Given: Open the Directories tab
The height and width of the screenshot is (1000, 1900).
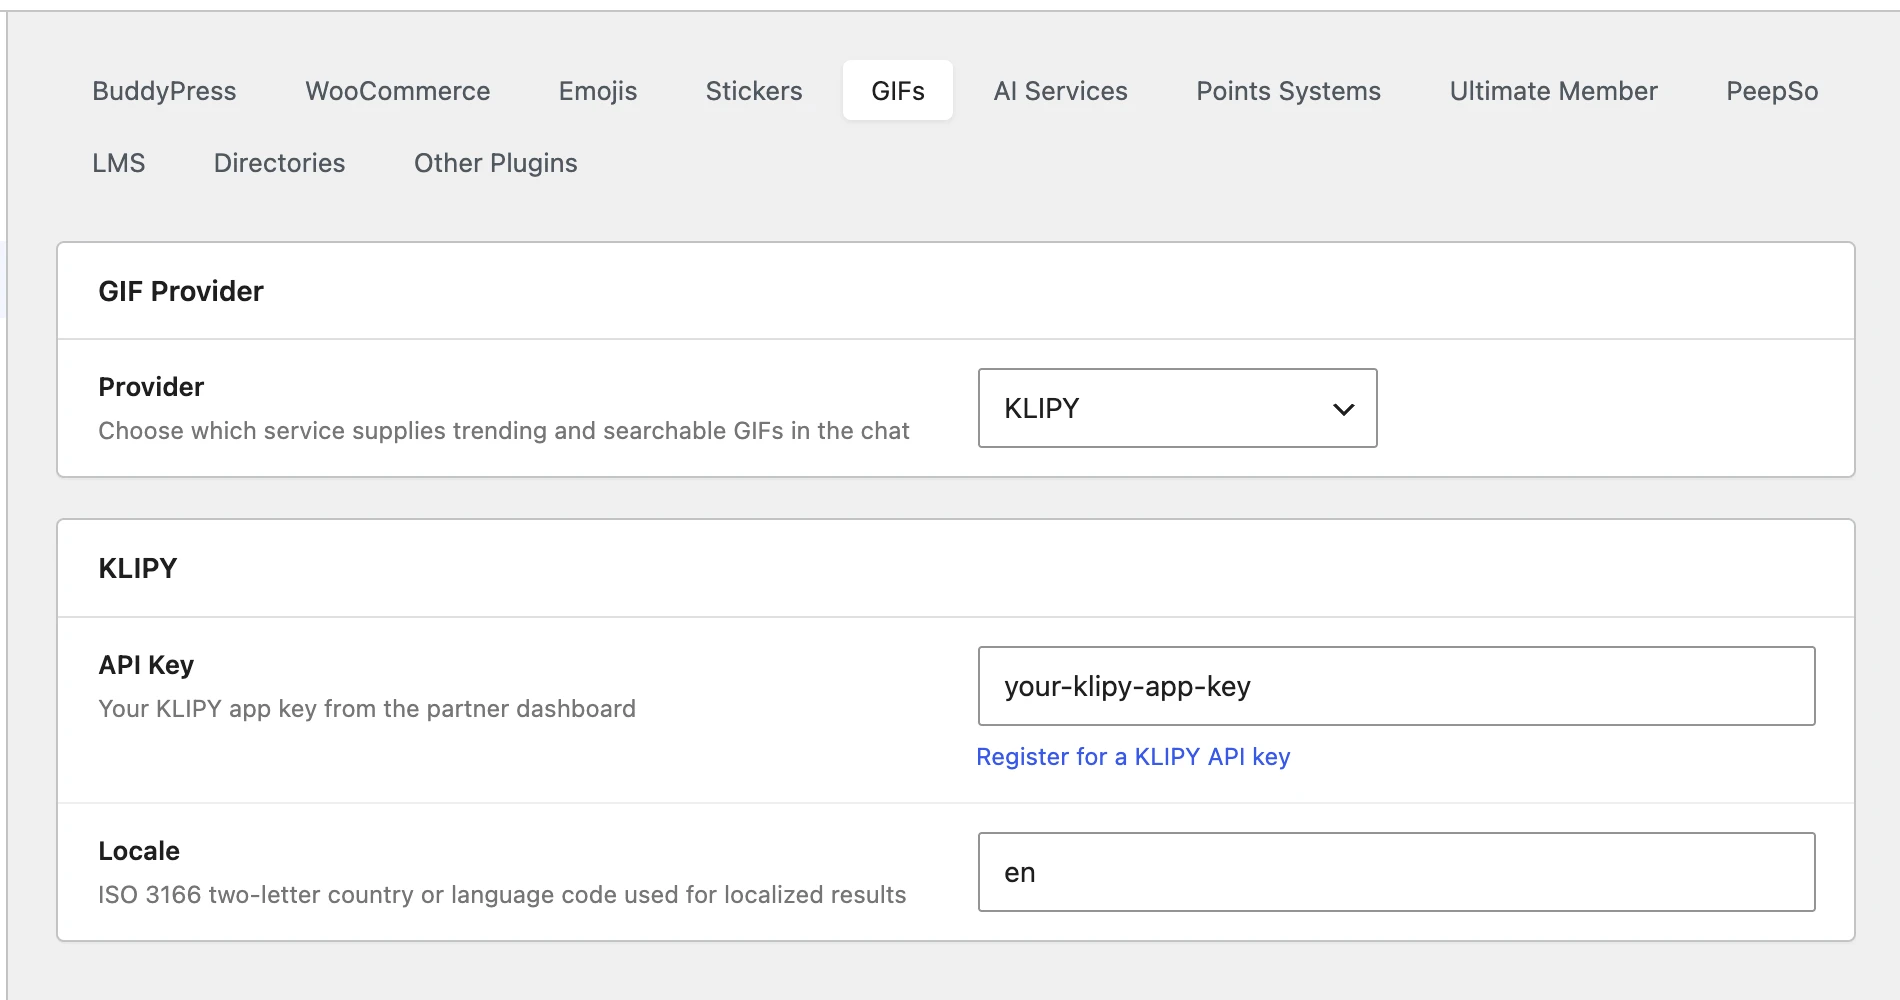Looking at the screenshot, I should coord(279,163).
